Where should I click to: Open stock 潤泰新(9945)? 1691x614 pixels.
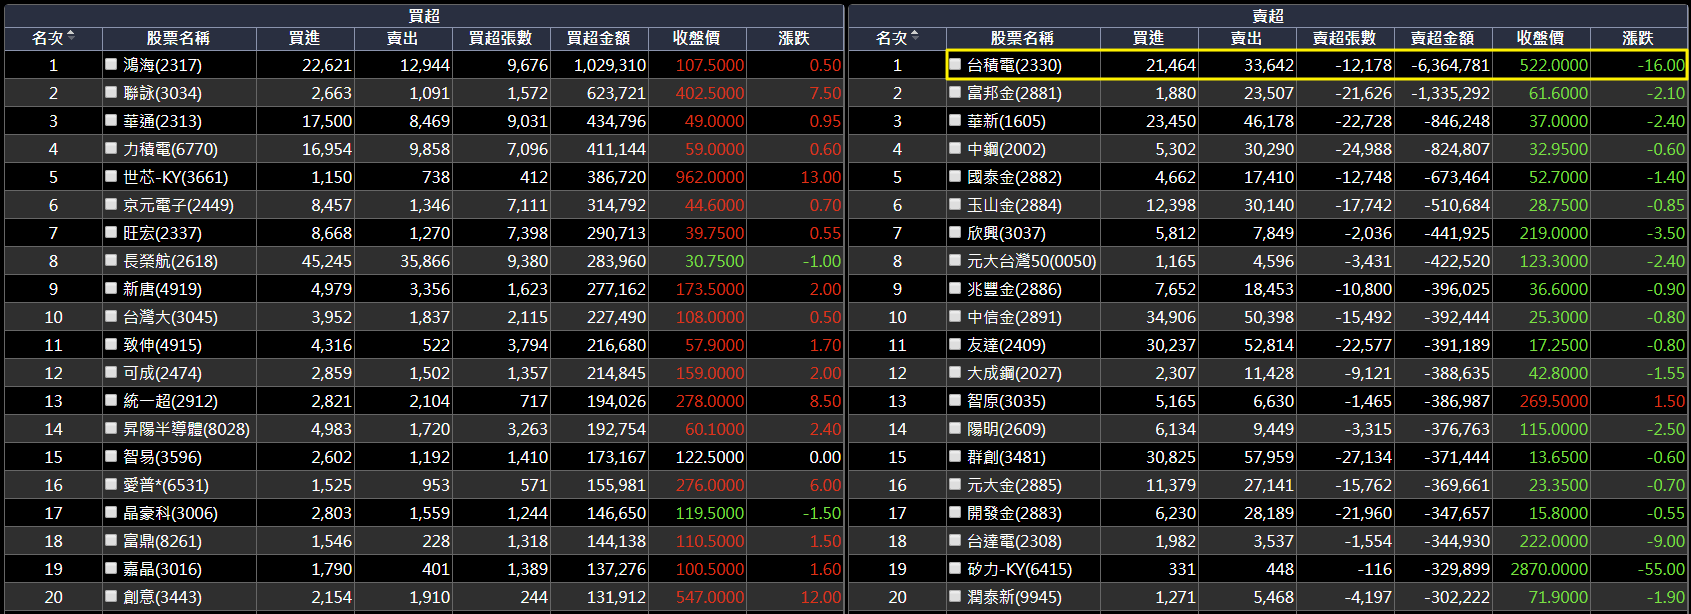pos(1014,597)
